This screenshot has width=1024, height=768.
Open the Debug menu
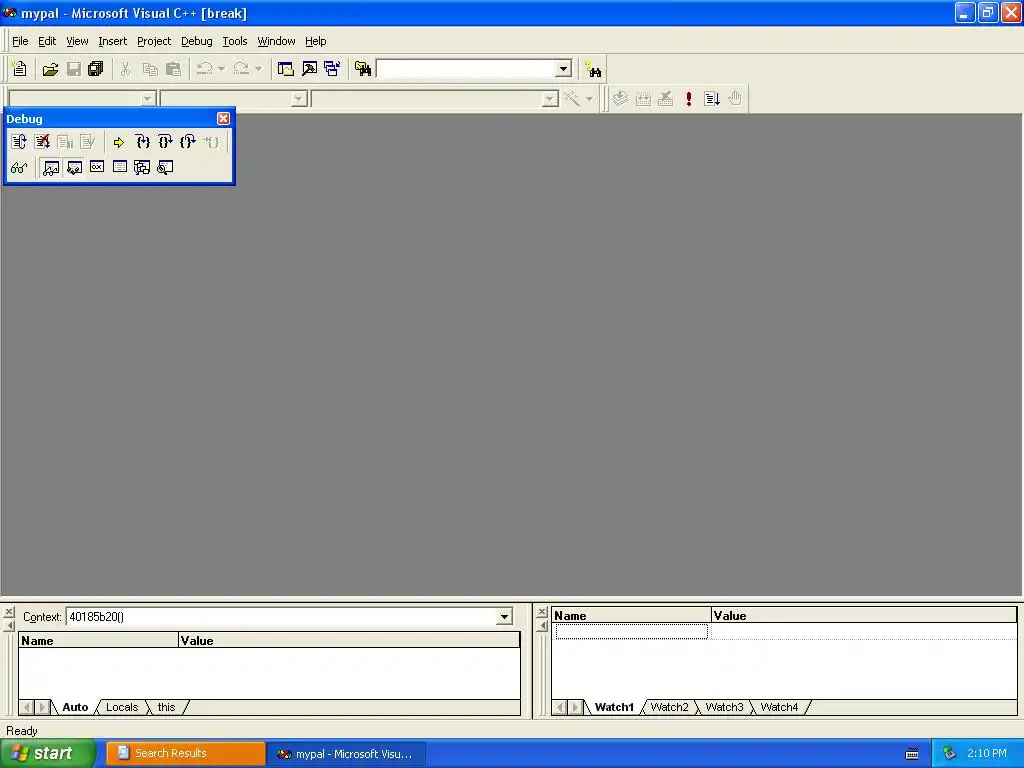pyautogui.click(x=197, y=41)
